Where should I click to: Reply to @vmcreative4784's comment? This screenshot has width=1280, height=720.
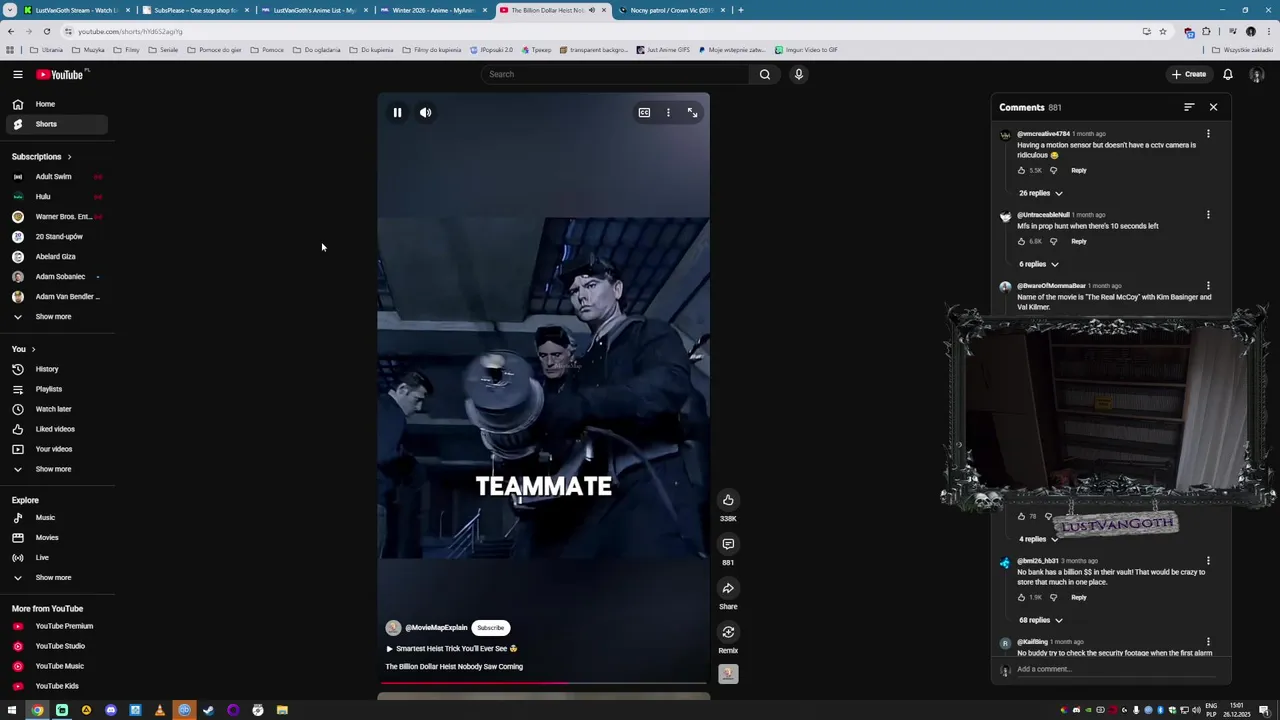[1078, 170]
